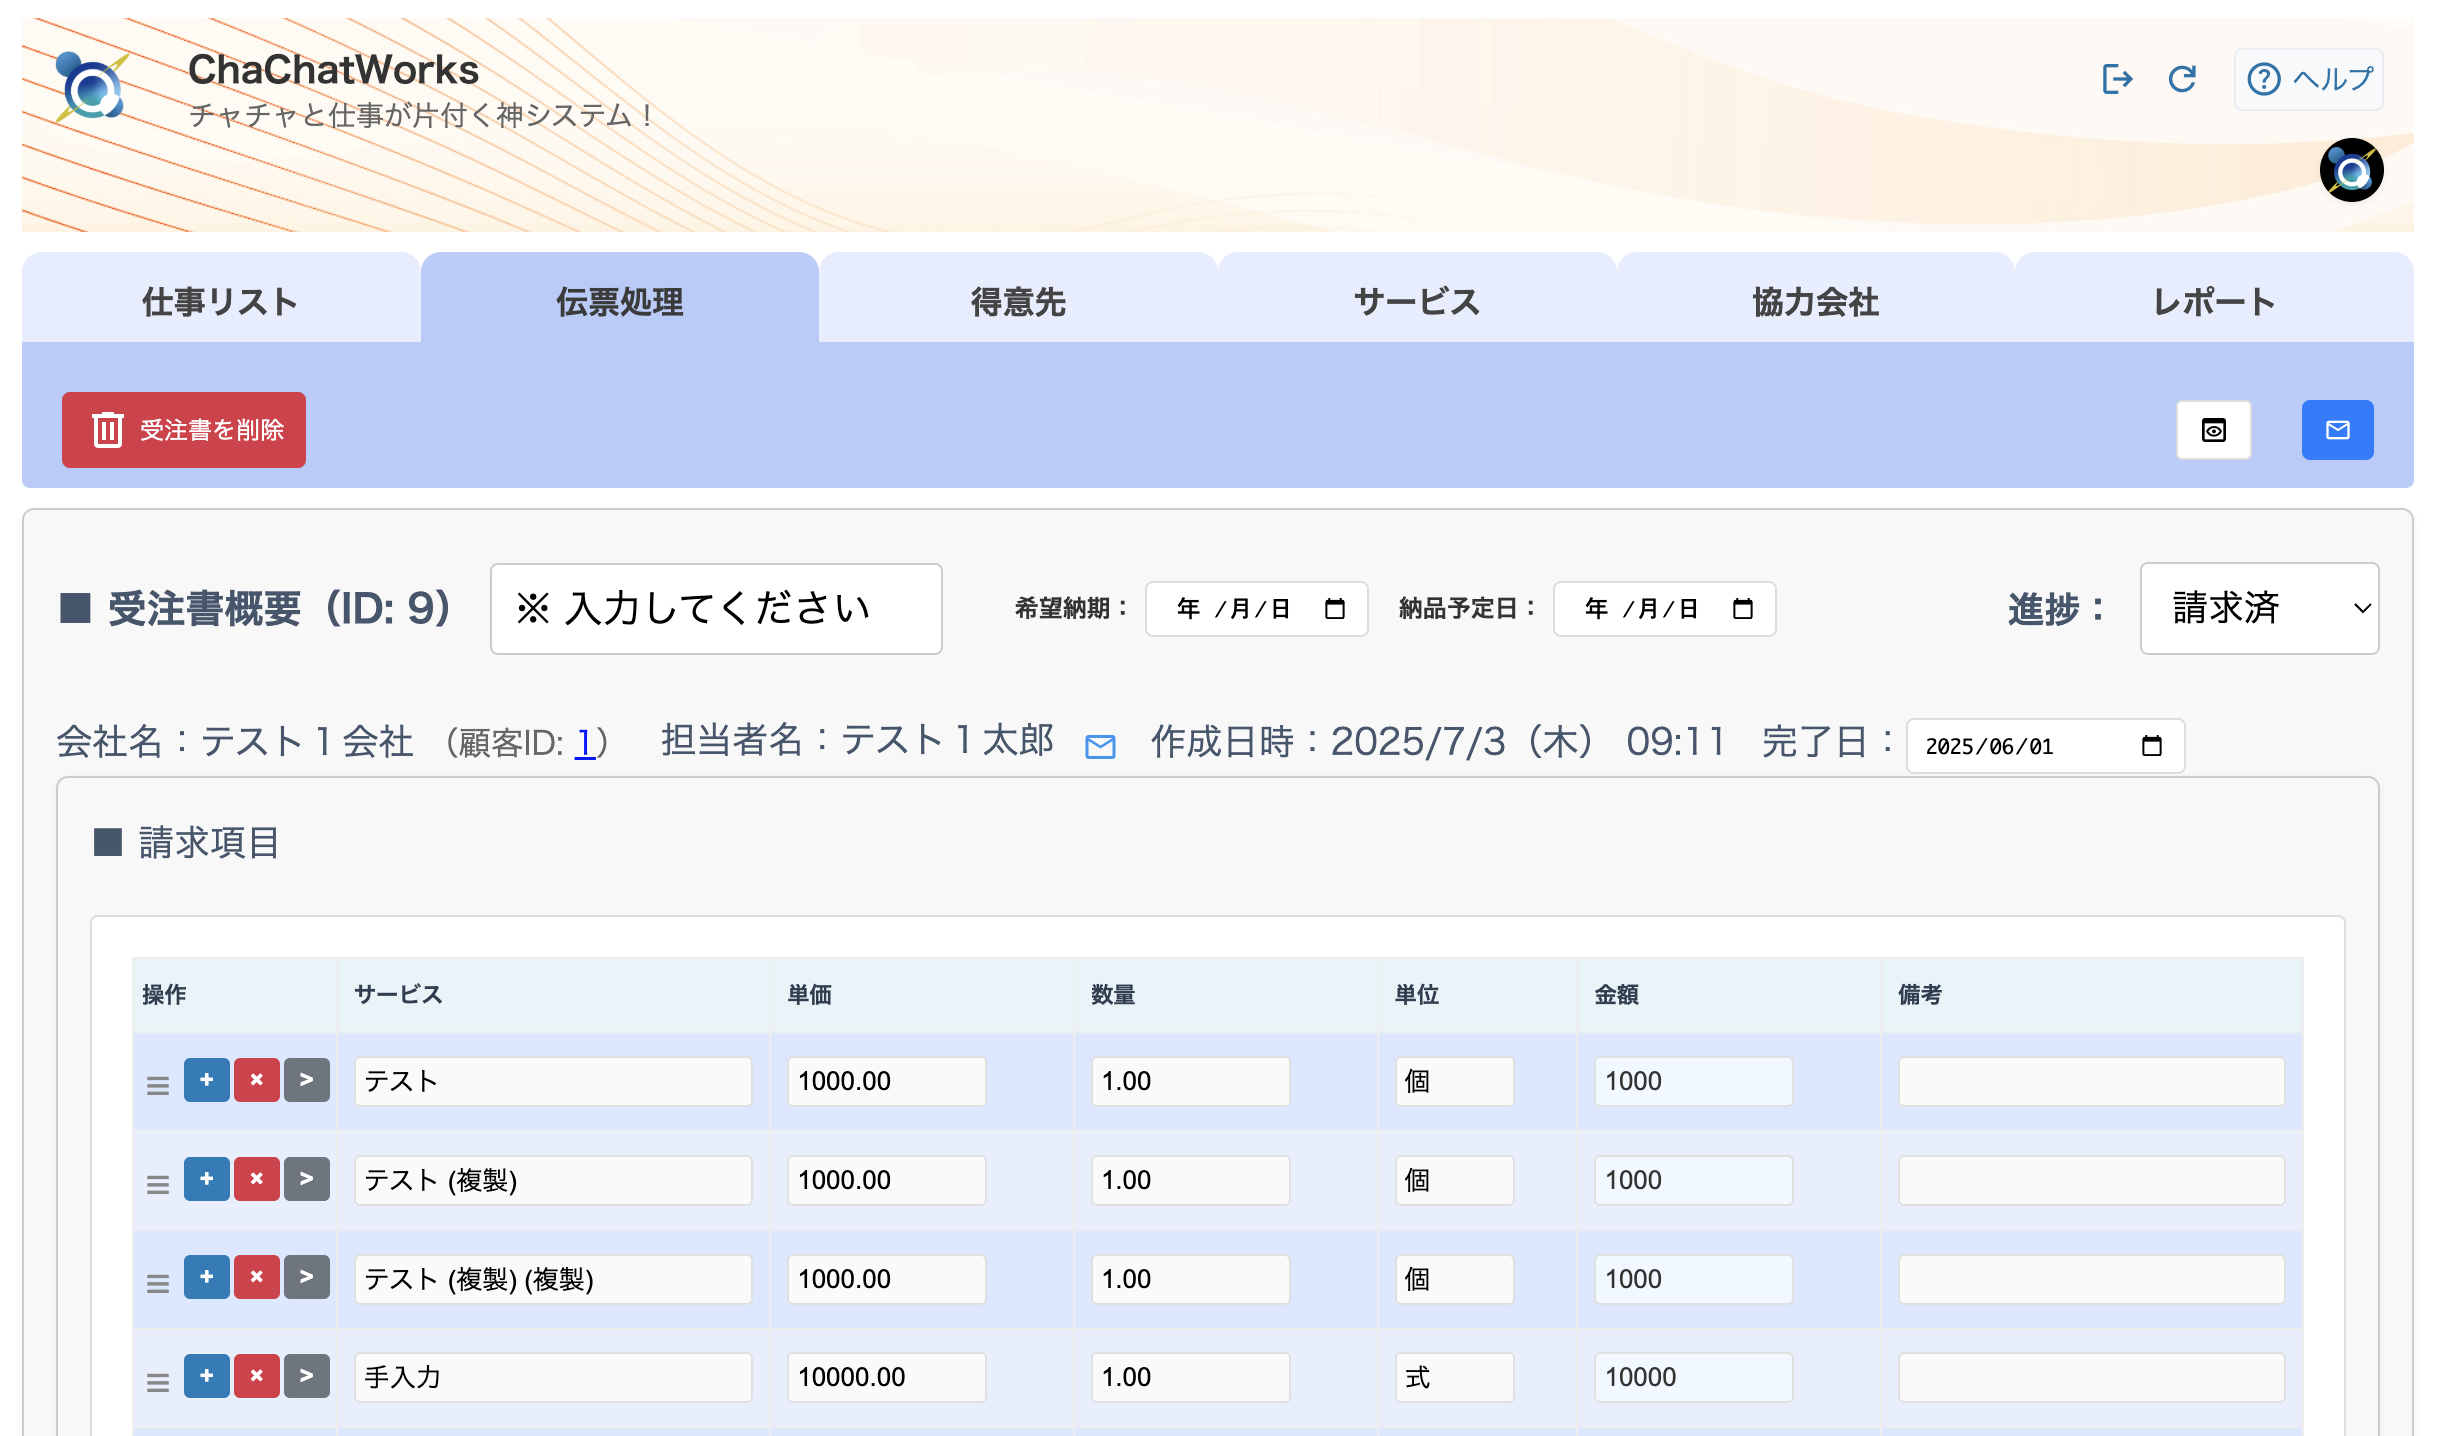Click 備考 notes field of テスト row

point(2092,1081)
